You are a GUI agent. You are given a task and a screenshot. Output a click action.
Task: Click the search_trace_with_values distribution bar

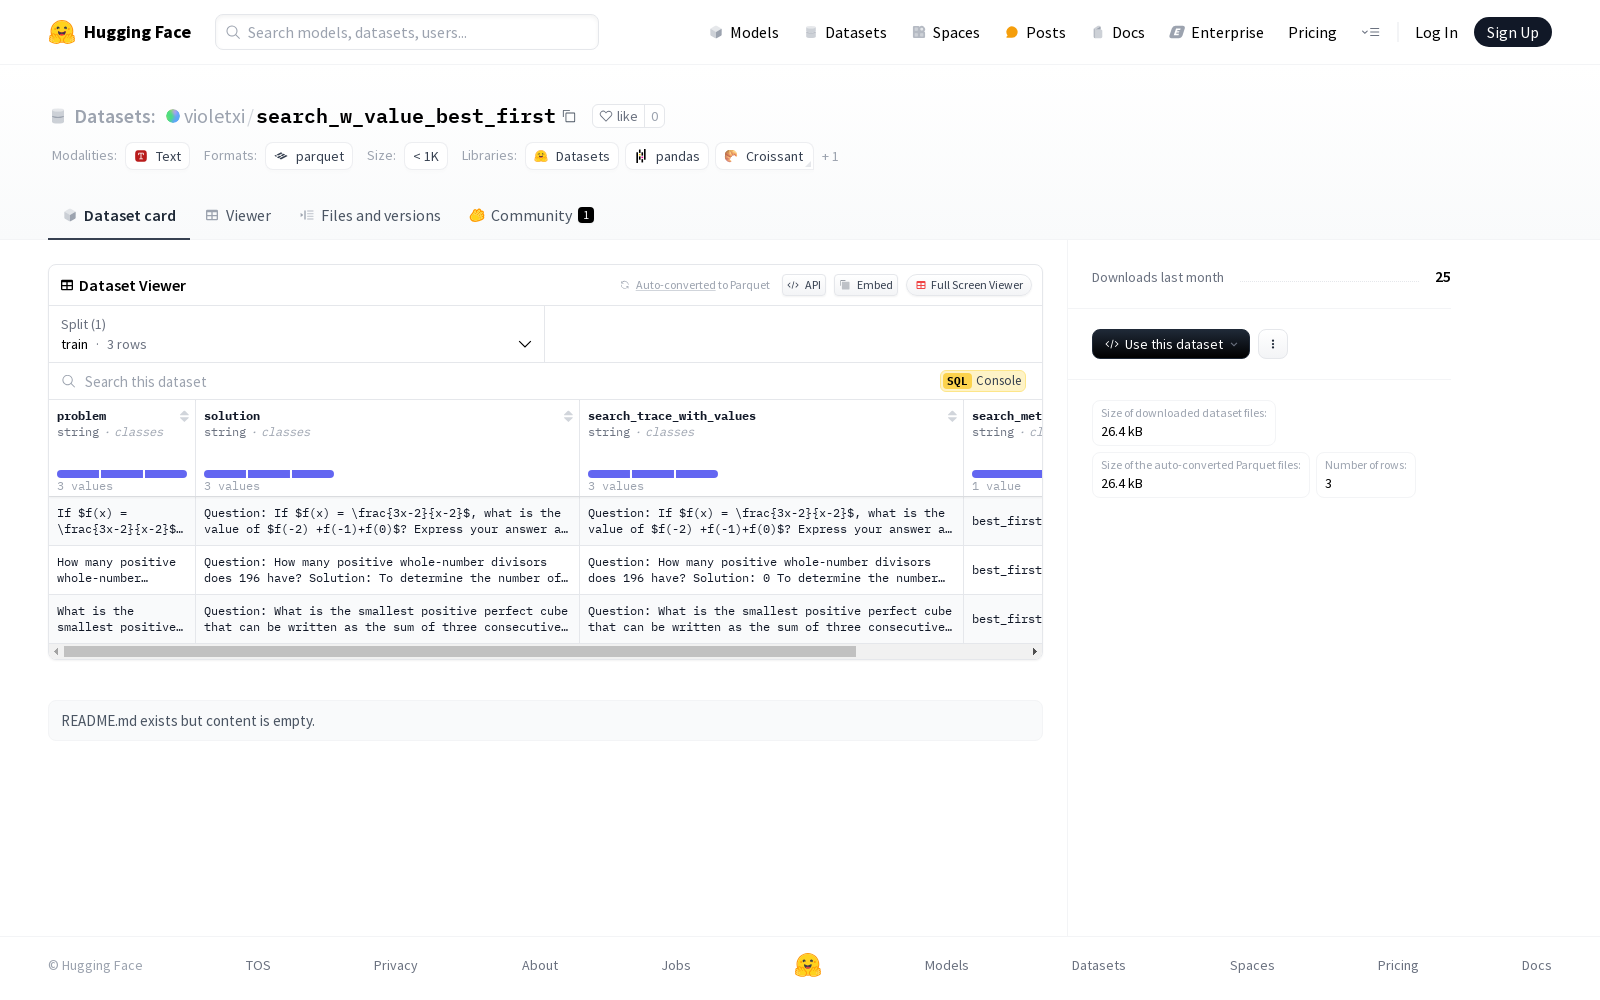tap(653, 474)
